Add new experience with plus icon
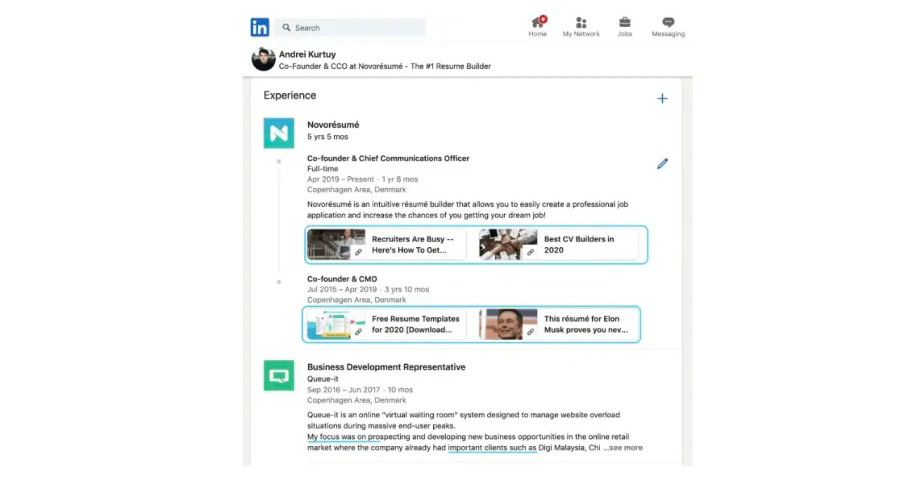 point(662,99)
